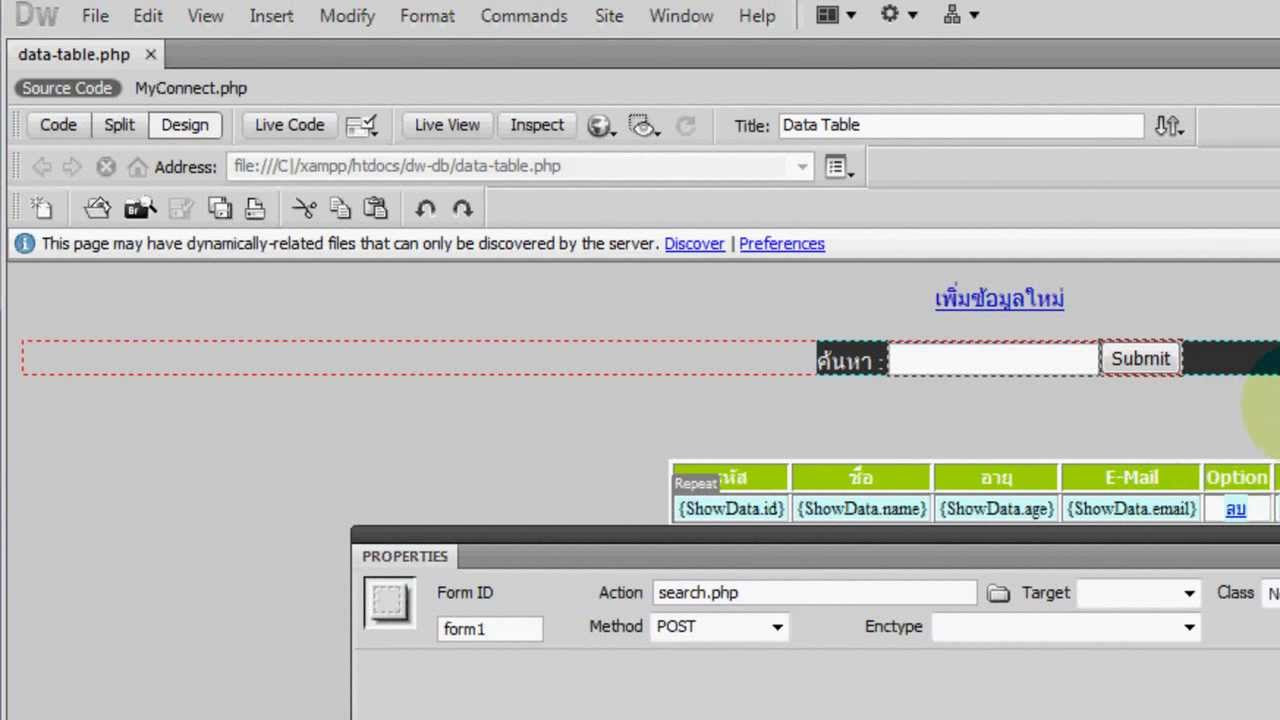The width and height of the screenshot is (1280, 720).
Task: Switch to Split view
Action: pyautogui.click(x=119, y=125)
